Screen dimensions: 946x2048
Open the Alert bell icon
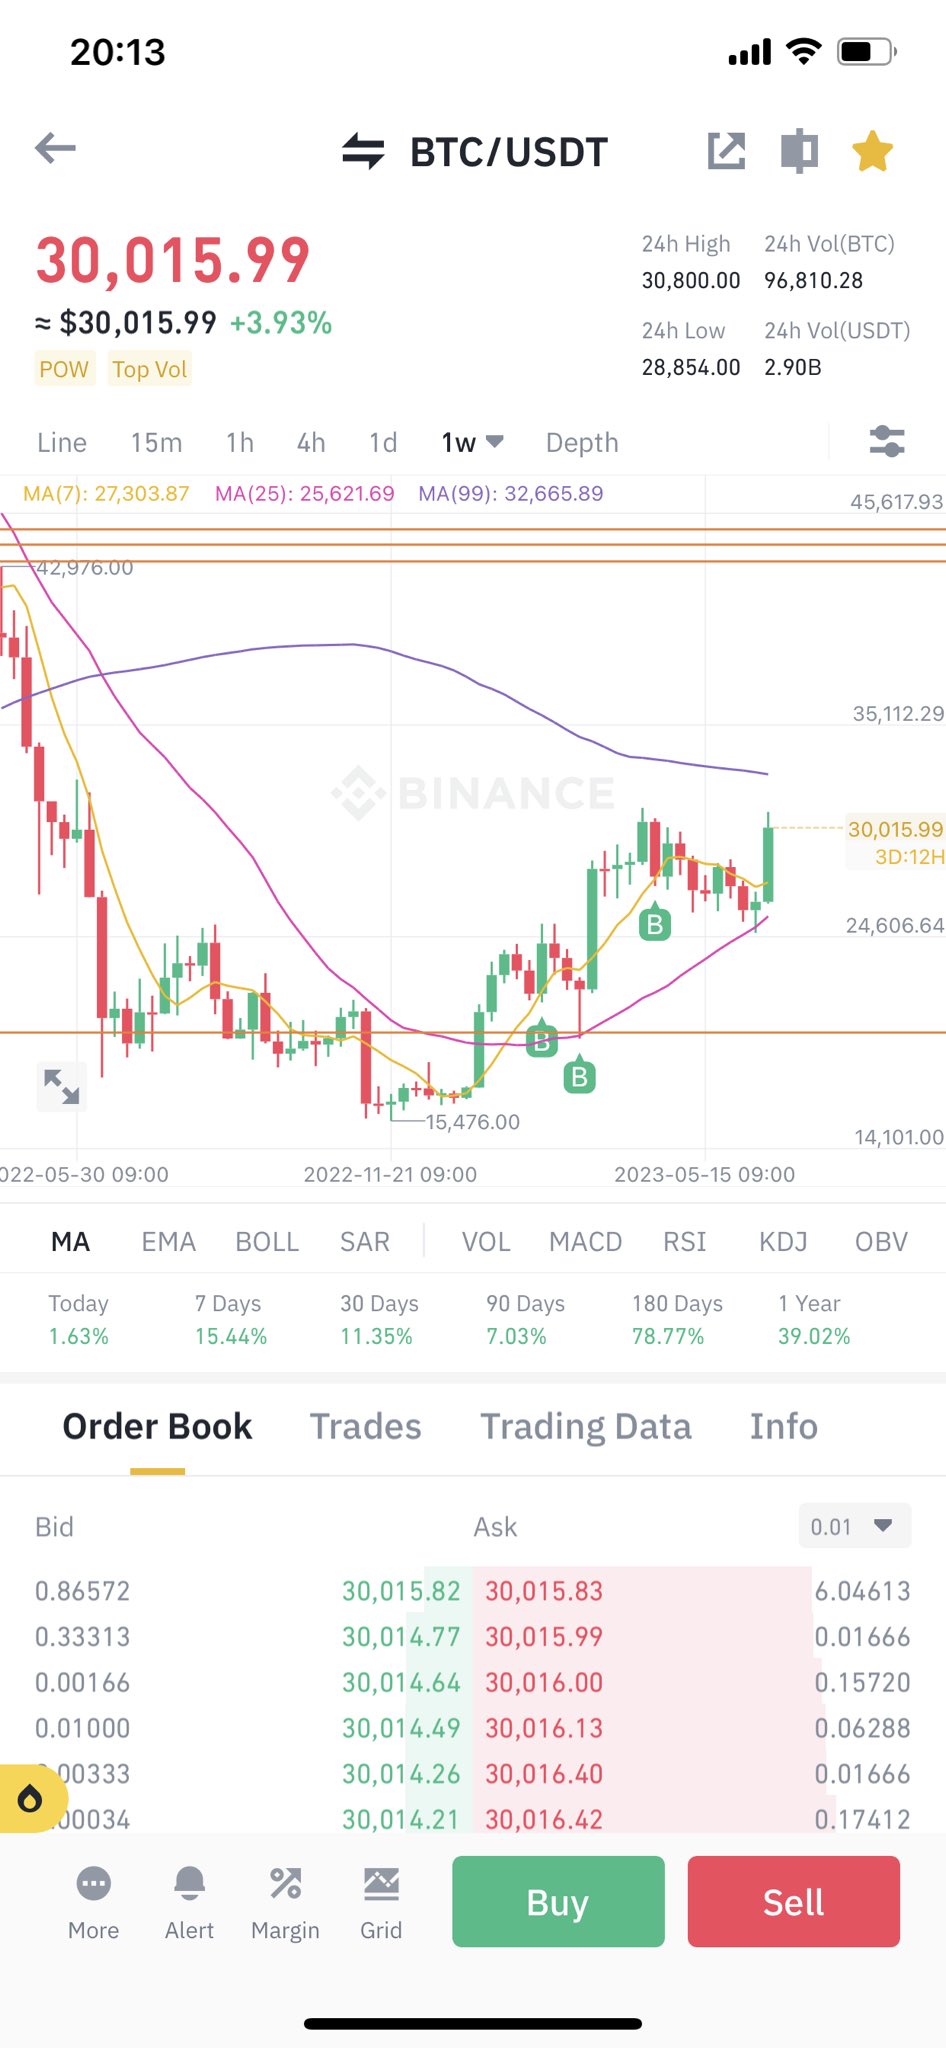(x=189, y=1884)
